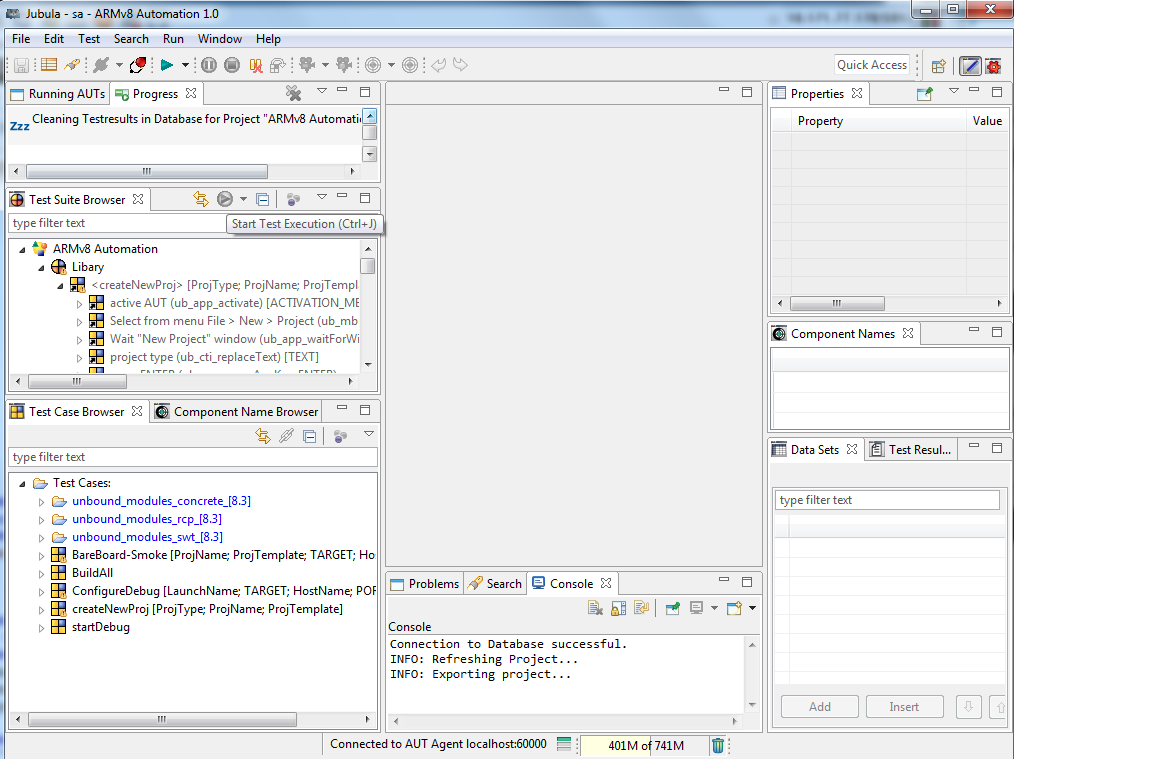The width and height of the screenshot is (1152, 759).
Task: Toggle Link with Editor in Test Case Browser
Action: pyautogui.click(x=263, y=436)
